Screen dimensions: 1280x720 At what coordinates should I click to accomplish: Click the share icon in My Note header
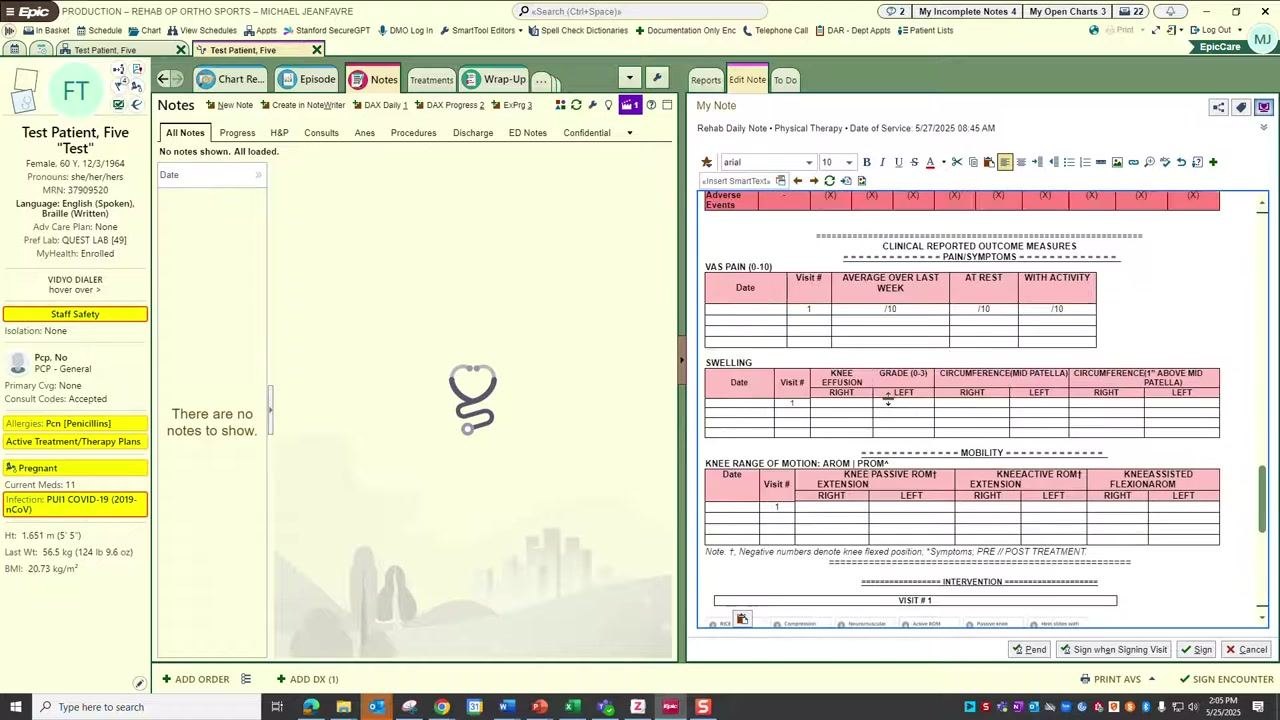coord(1218,107)
